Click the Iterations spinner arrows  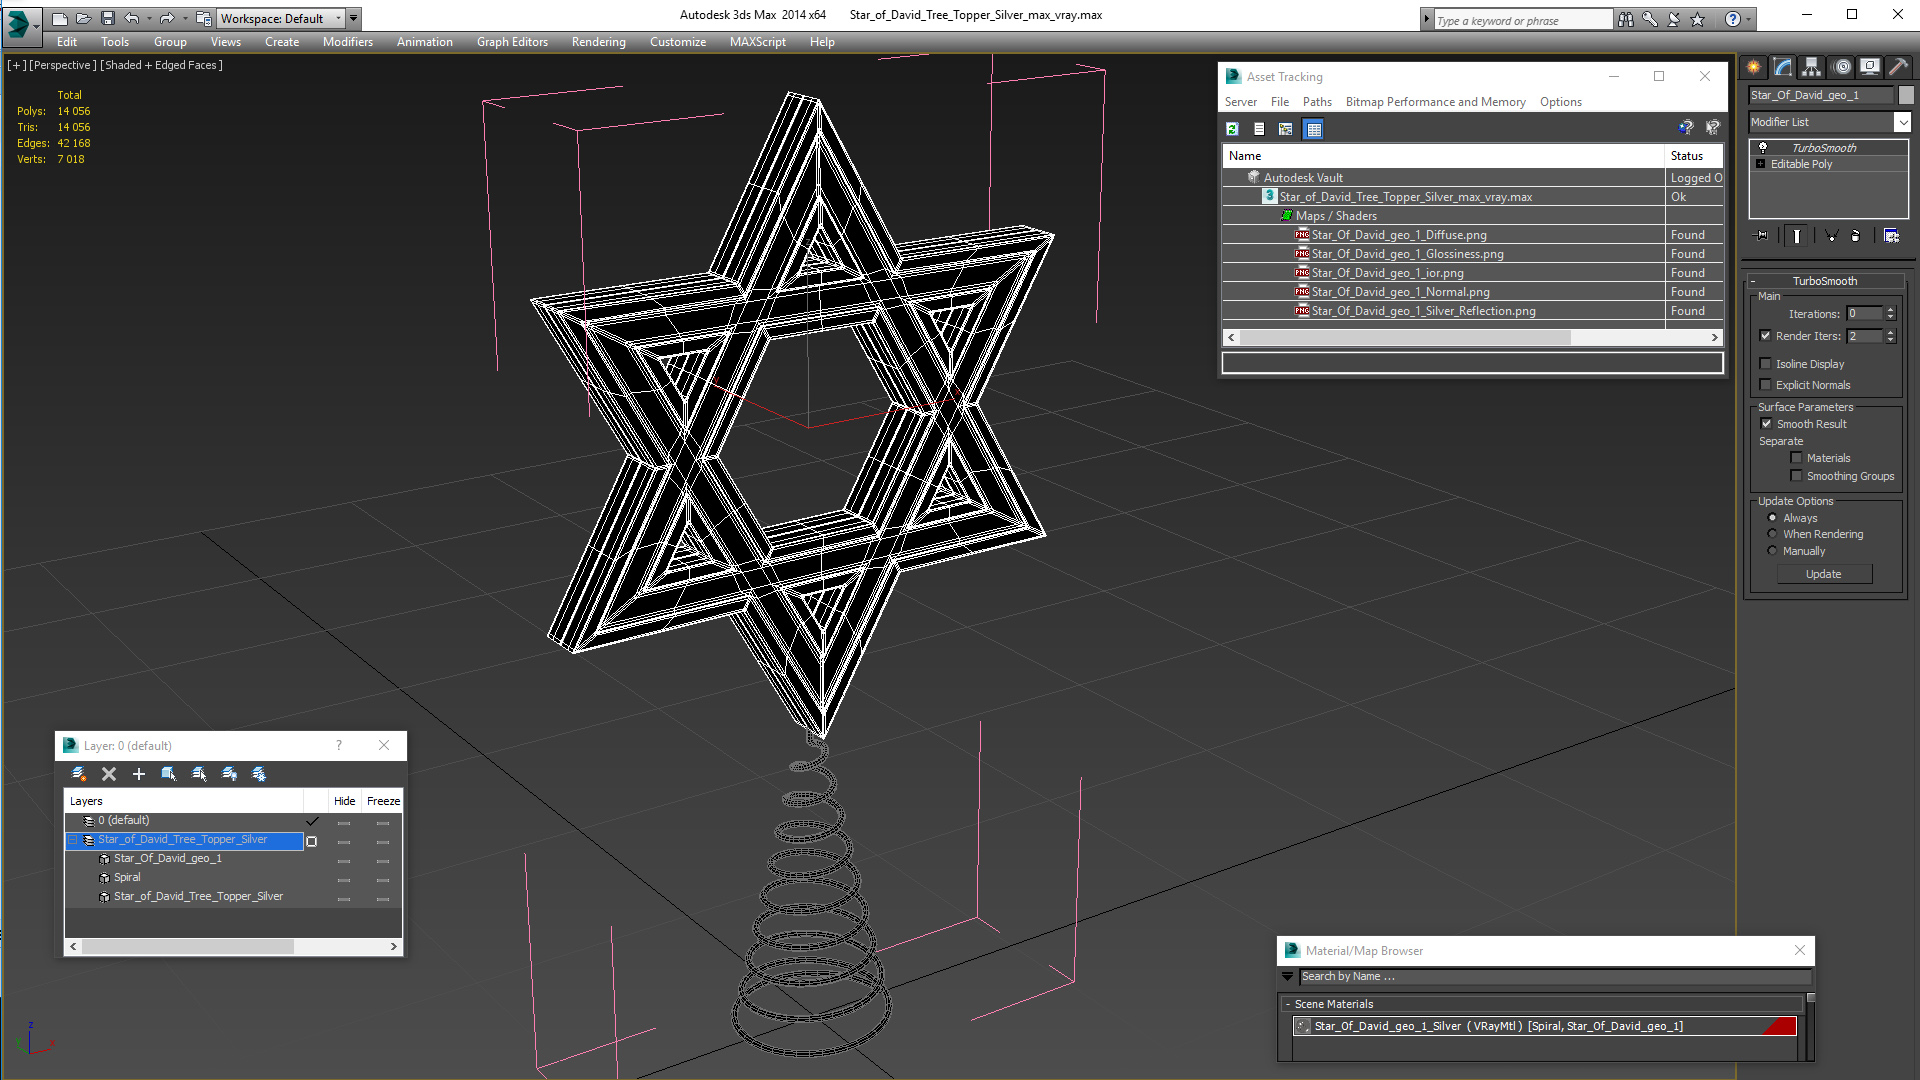pyautogui.click(x=1890, y=314)
